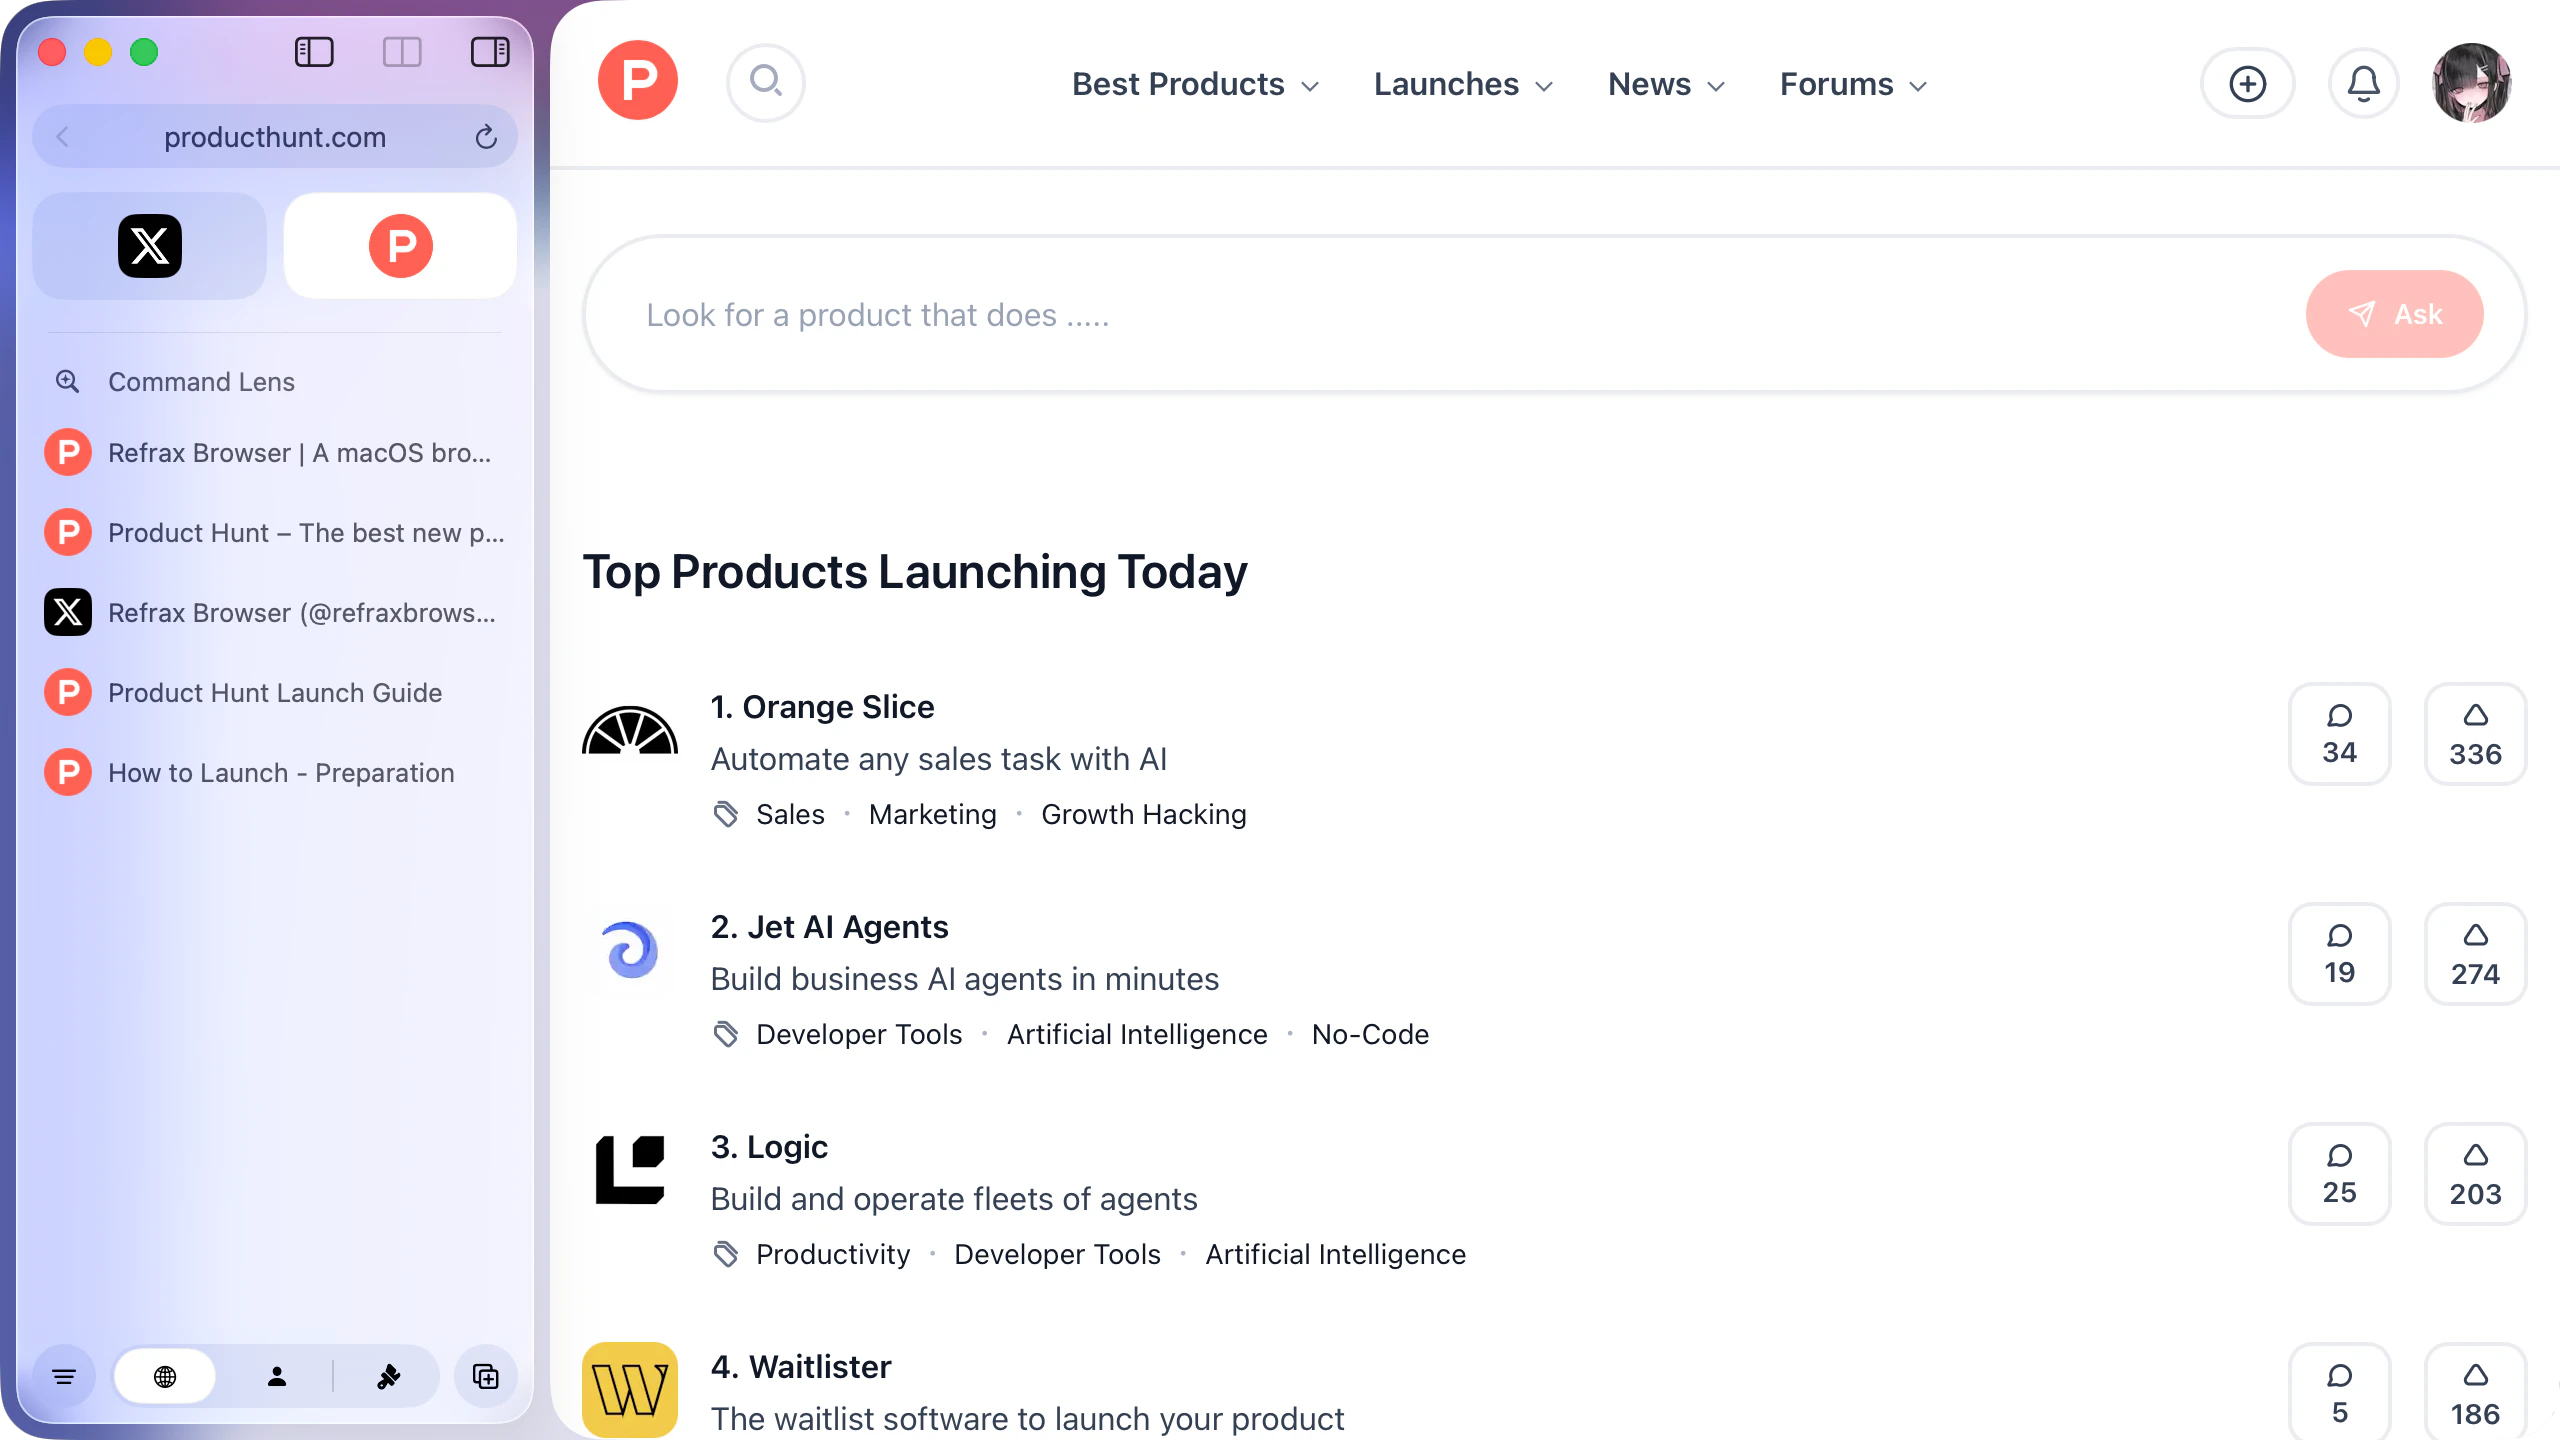Image resolution: width=2560 pixels, height=1440 pixels.
Task: Click the producthunt.com address field
Action: [x=275, y=137]
